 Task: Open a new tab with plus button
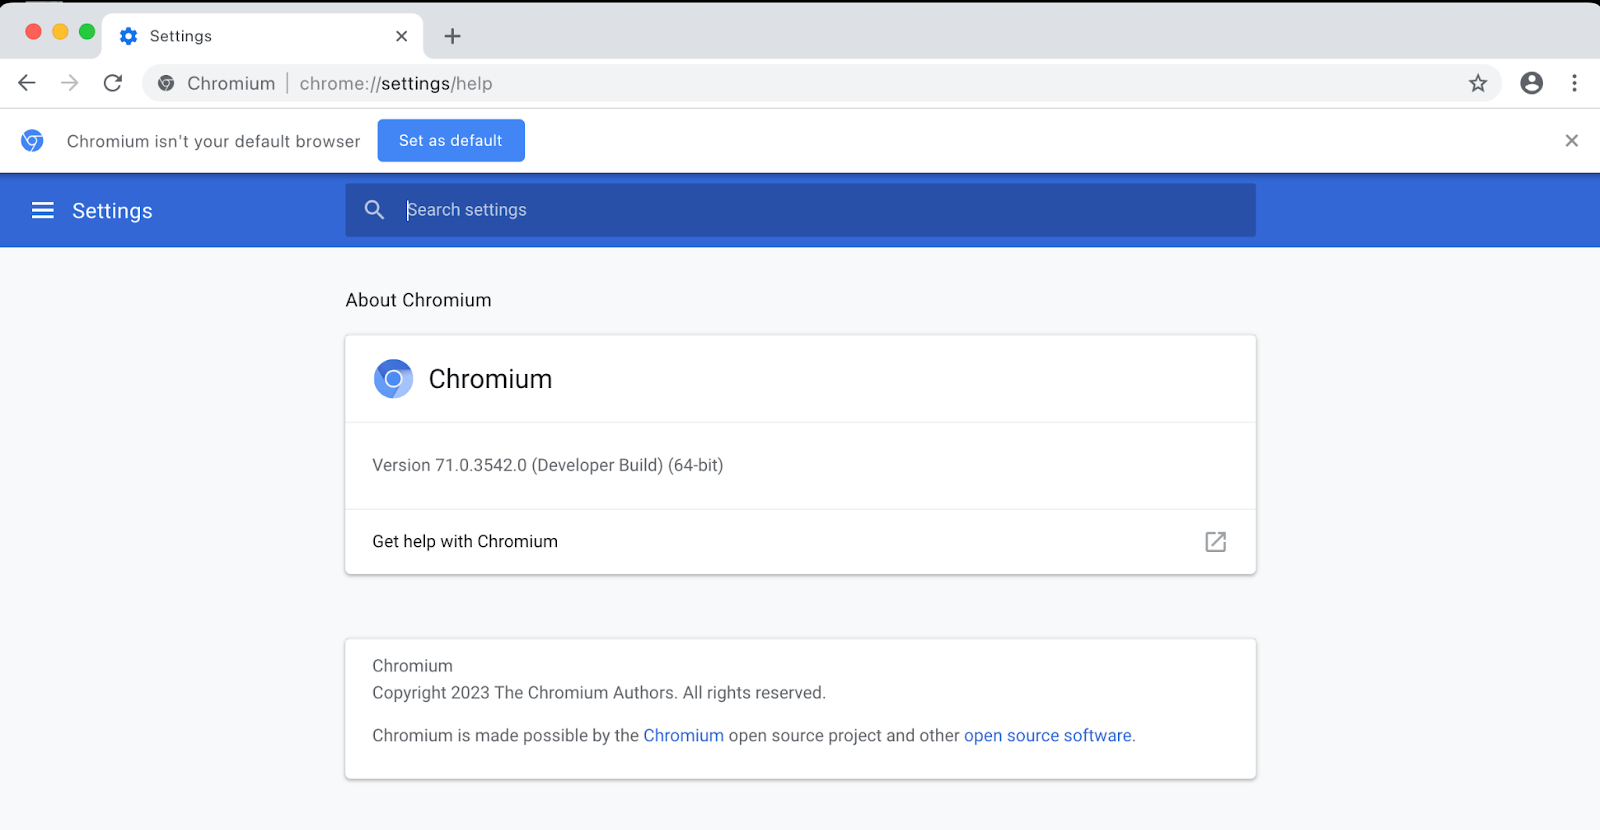452,36
